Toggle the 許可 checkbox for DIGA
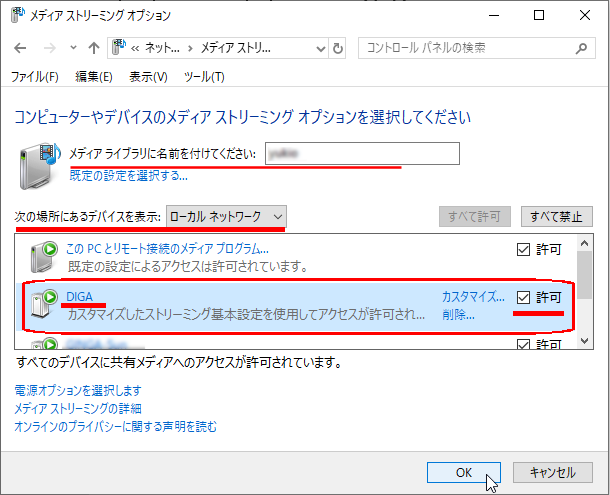The image size is (610, 495). (x=524, y=297)
